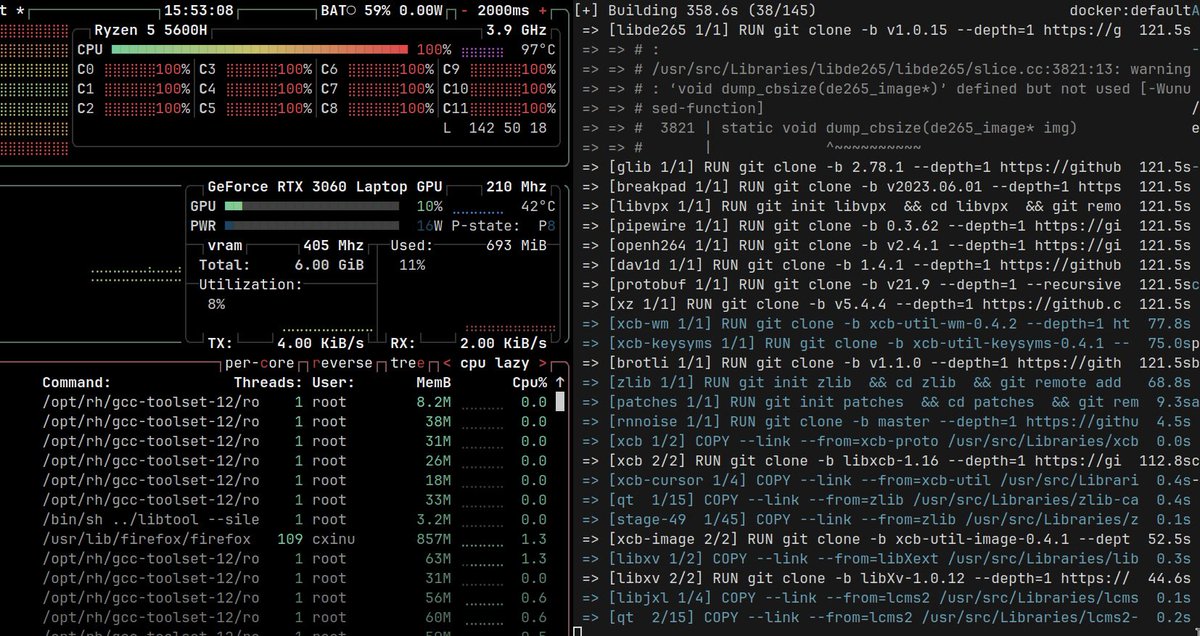The image size is (1200, 636).
Task: Click the process list up arrow
Action: click(560, 383)
